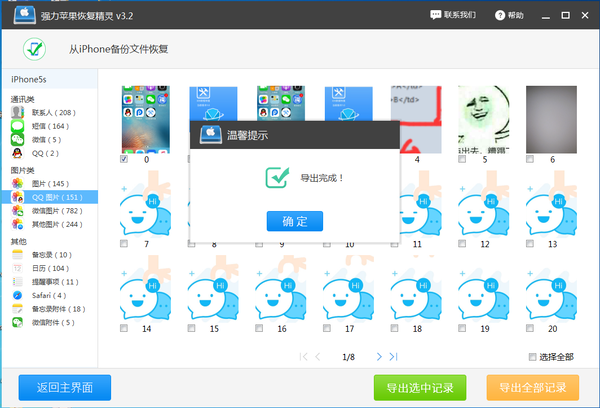The width and height of the screenshot is (600, 408).
Task: Click the 其他图片 (244) icon
Action: [x=17, y=224]
